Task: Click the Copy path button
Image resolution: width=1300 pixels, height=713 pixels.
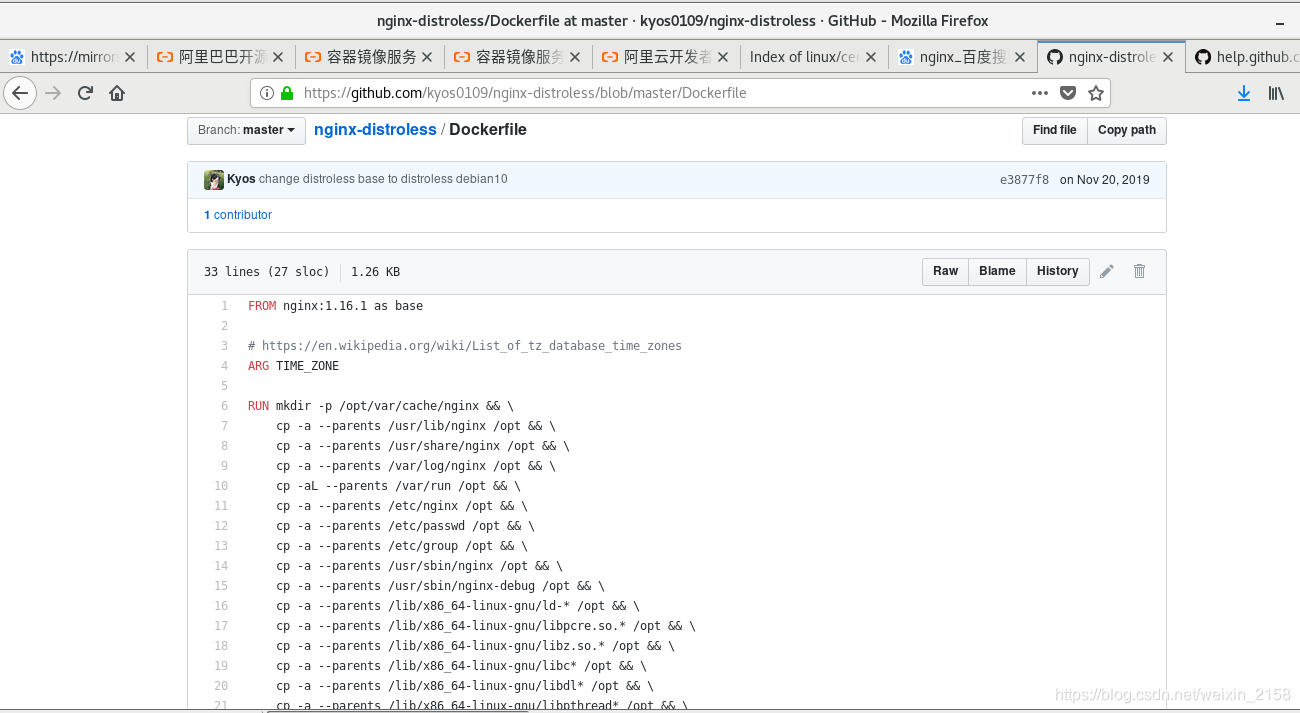Action: 1126,130
